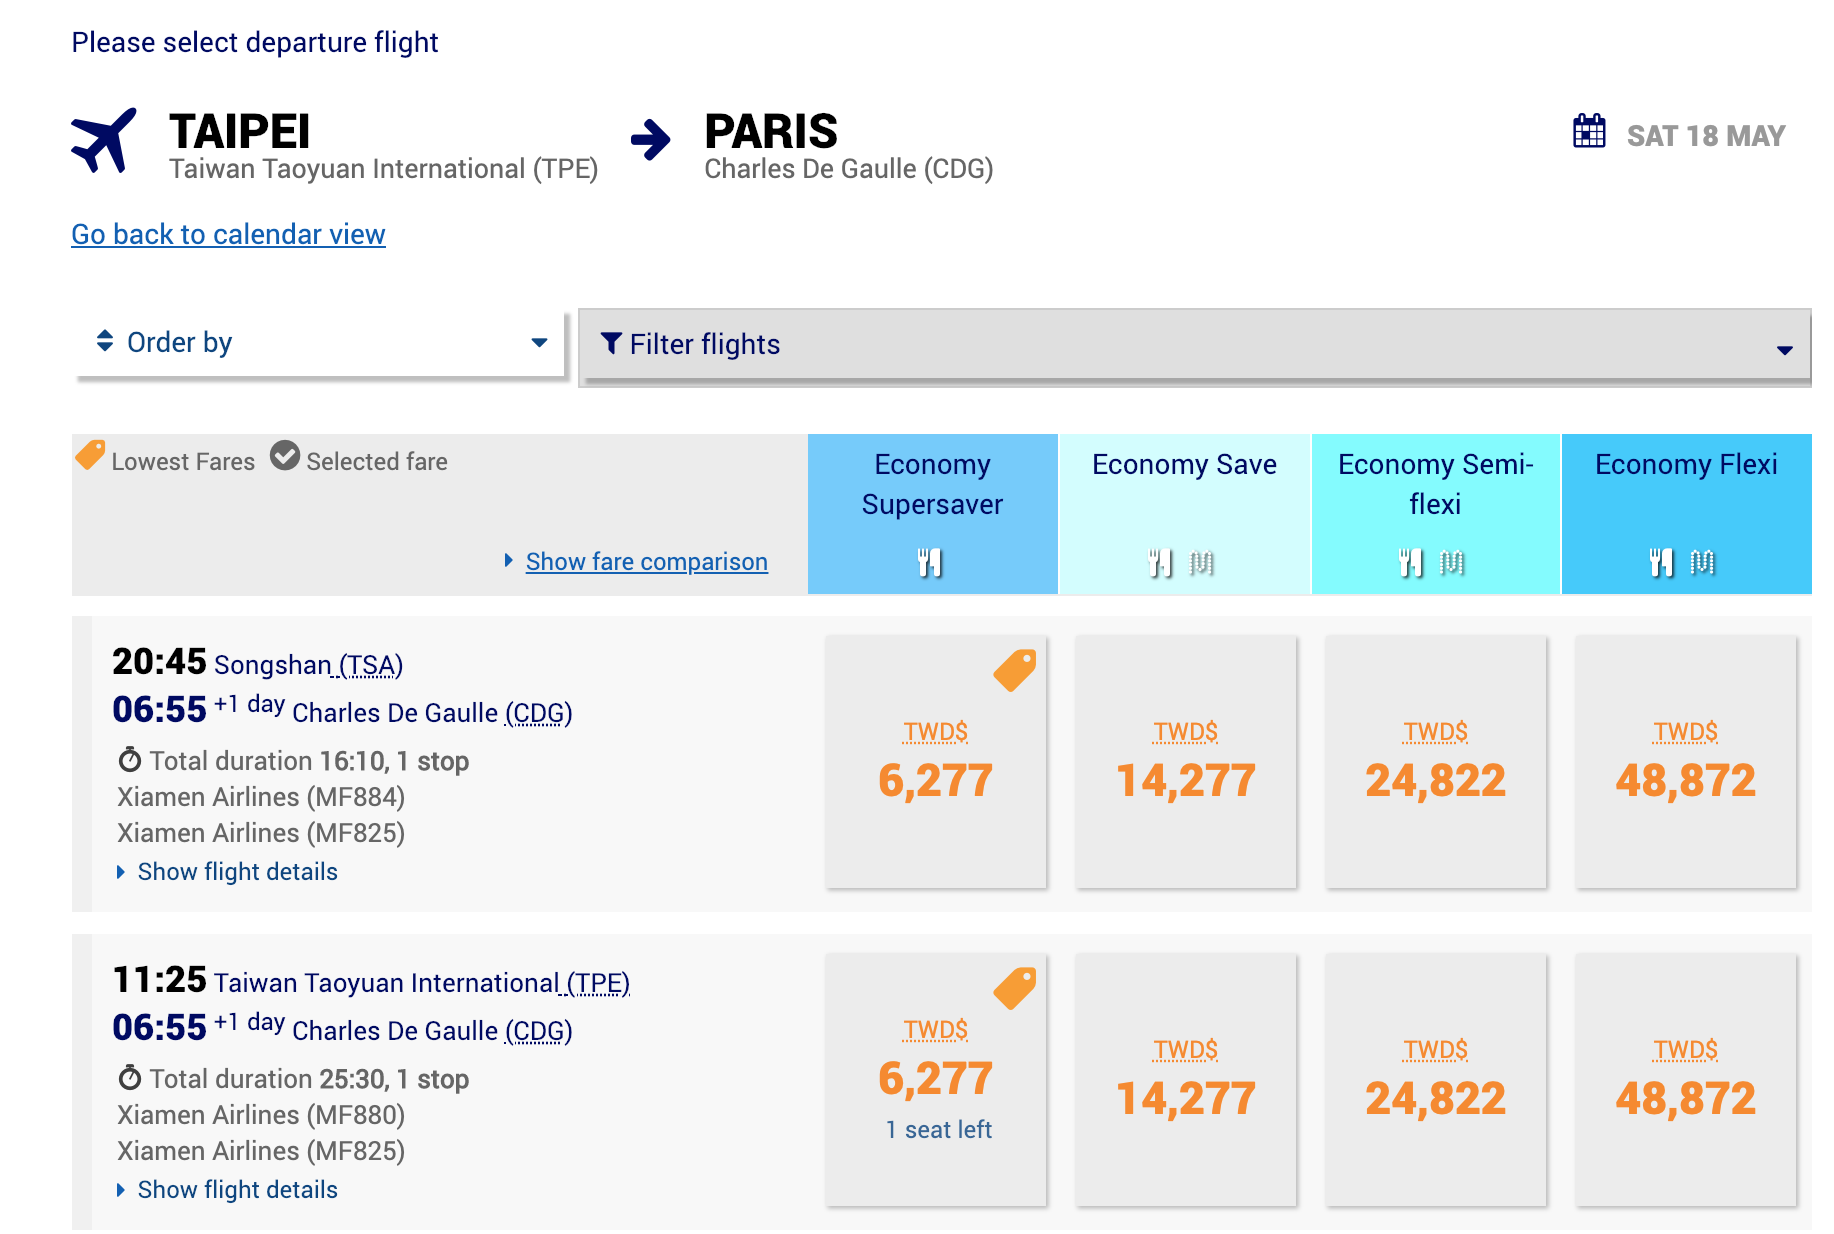Viewport: 1834px width, 1234px height.
Task: Choose 48,872 Flexi fare for 11:25 flight
Action: (1686, 1080)
